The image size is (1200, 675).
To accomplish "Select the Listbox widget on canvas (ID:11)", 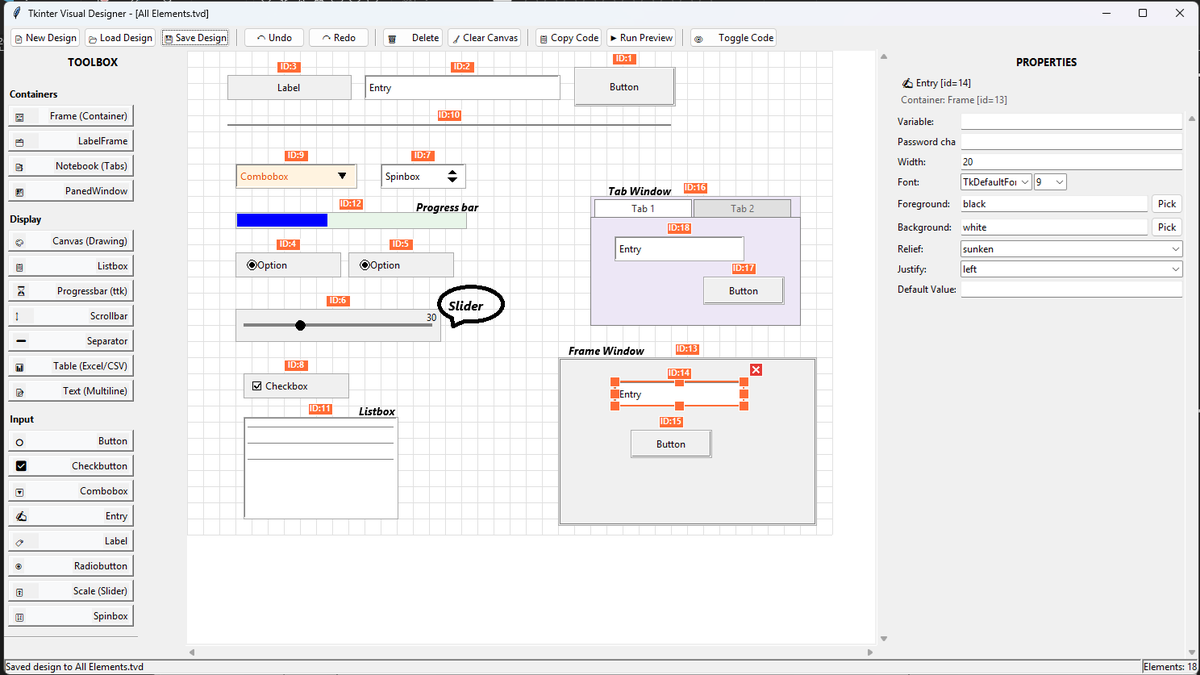I will 321,468.
